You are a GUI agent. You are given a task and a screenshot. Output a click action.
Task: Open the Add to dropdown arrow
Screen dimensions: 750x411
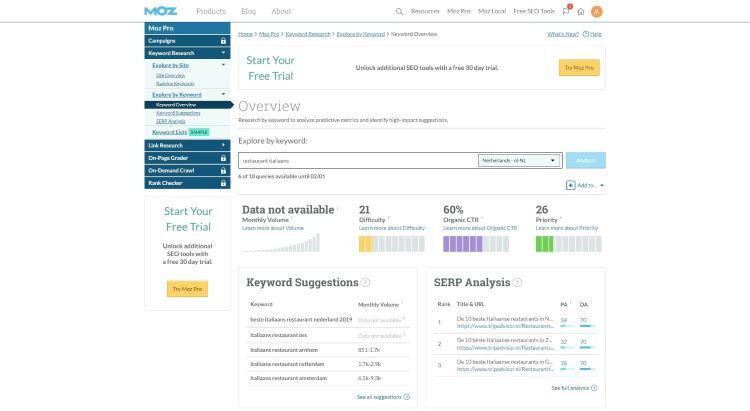pyautogui.click(x=602, y=185)
